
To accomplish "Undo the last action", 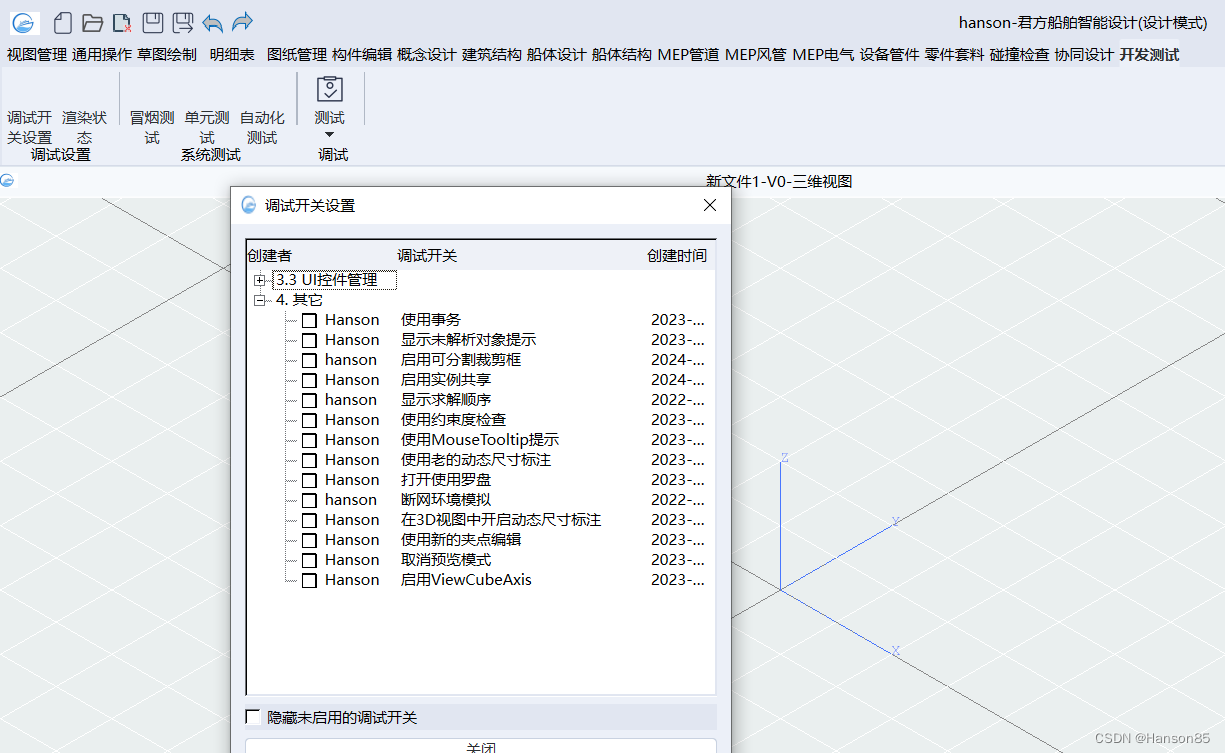I will click(212, 23).
